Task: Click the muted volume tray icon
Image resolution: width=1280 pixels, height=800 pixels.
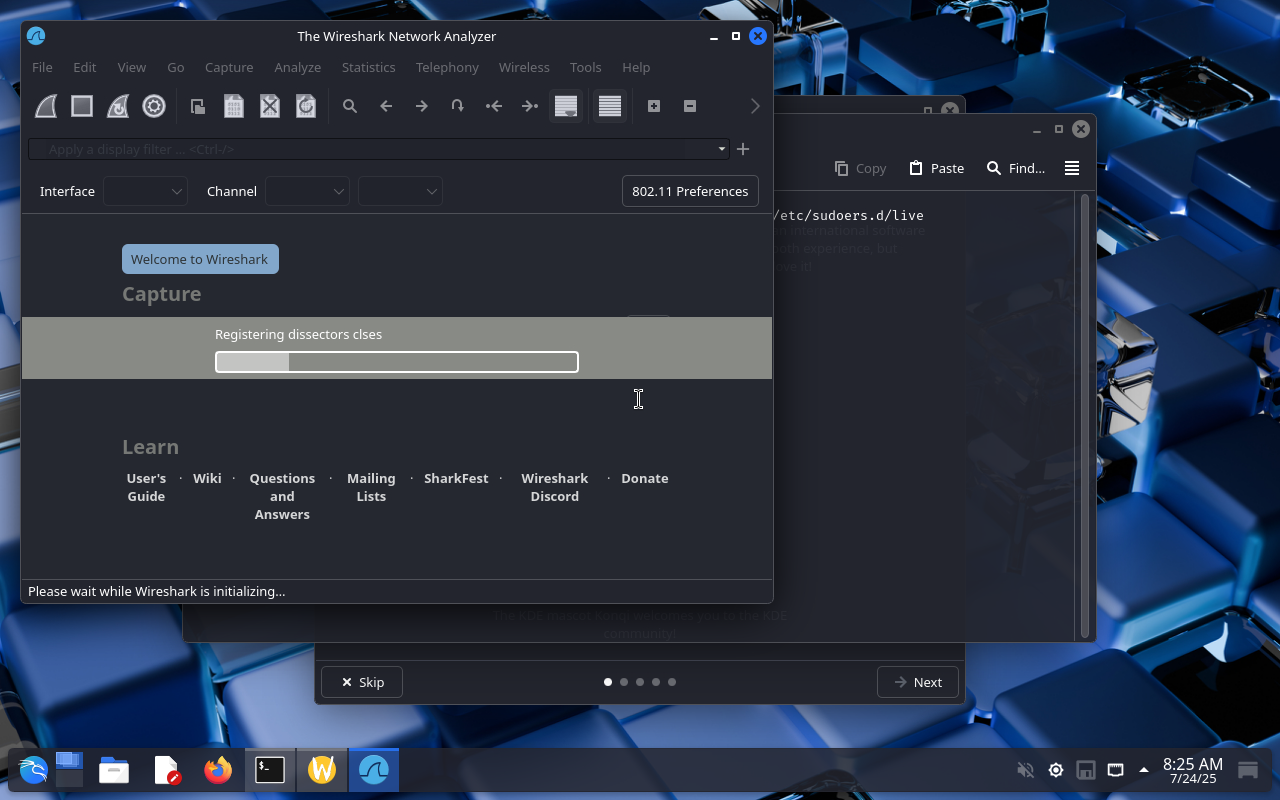Action: point(1025,770)
